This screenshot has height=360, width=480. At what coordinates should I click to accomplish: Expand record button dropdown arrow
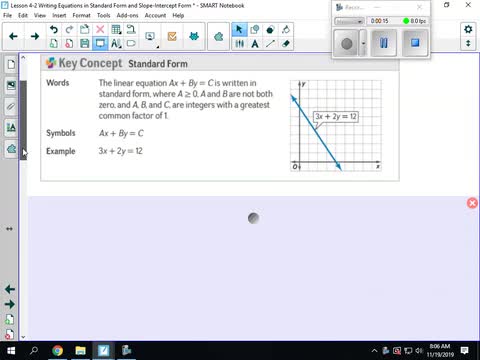(x=363, y=43)
